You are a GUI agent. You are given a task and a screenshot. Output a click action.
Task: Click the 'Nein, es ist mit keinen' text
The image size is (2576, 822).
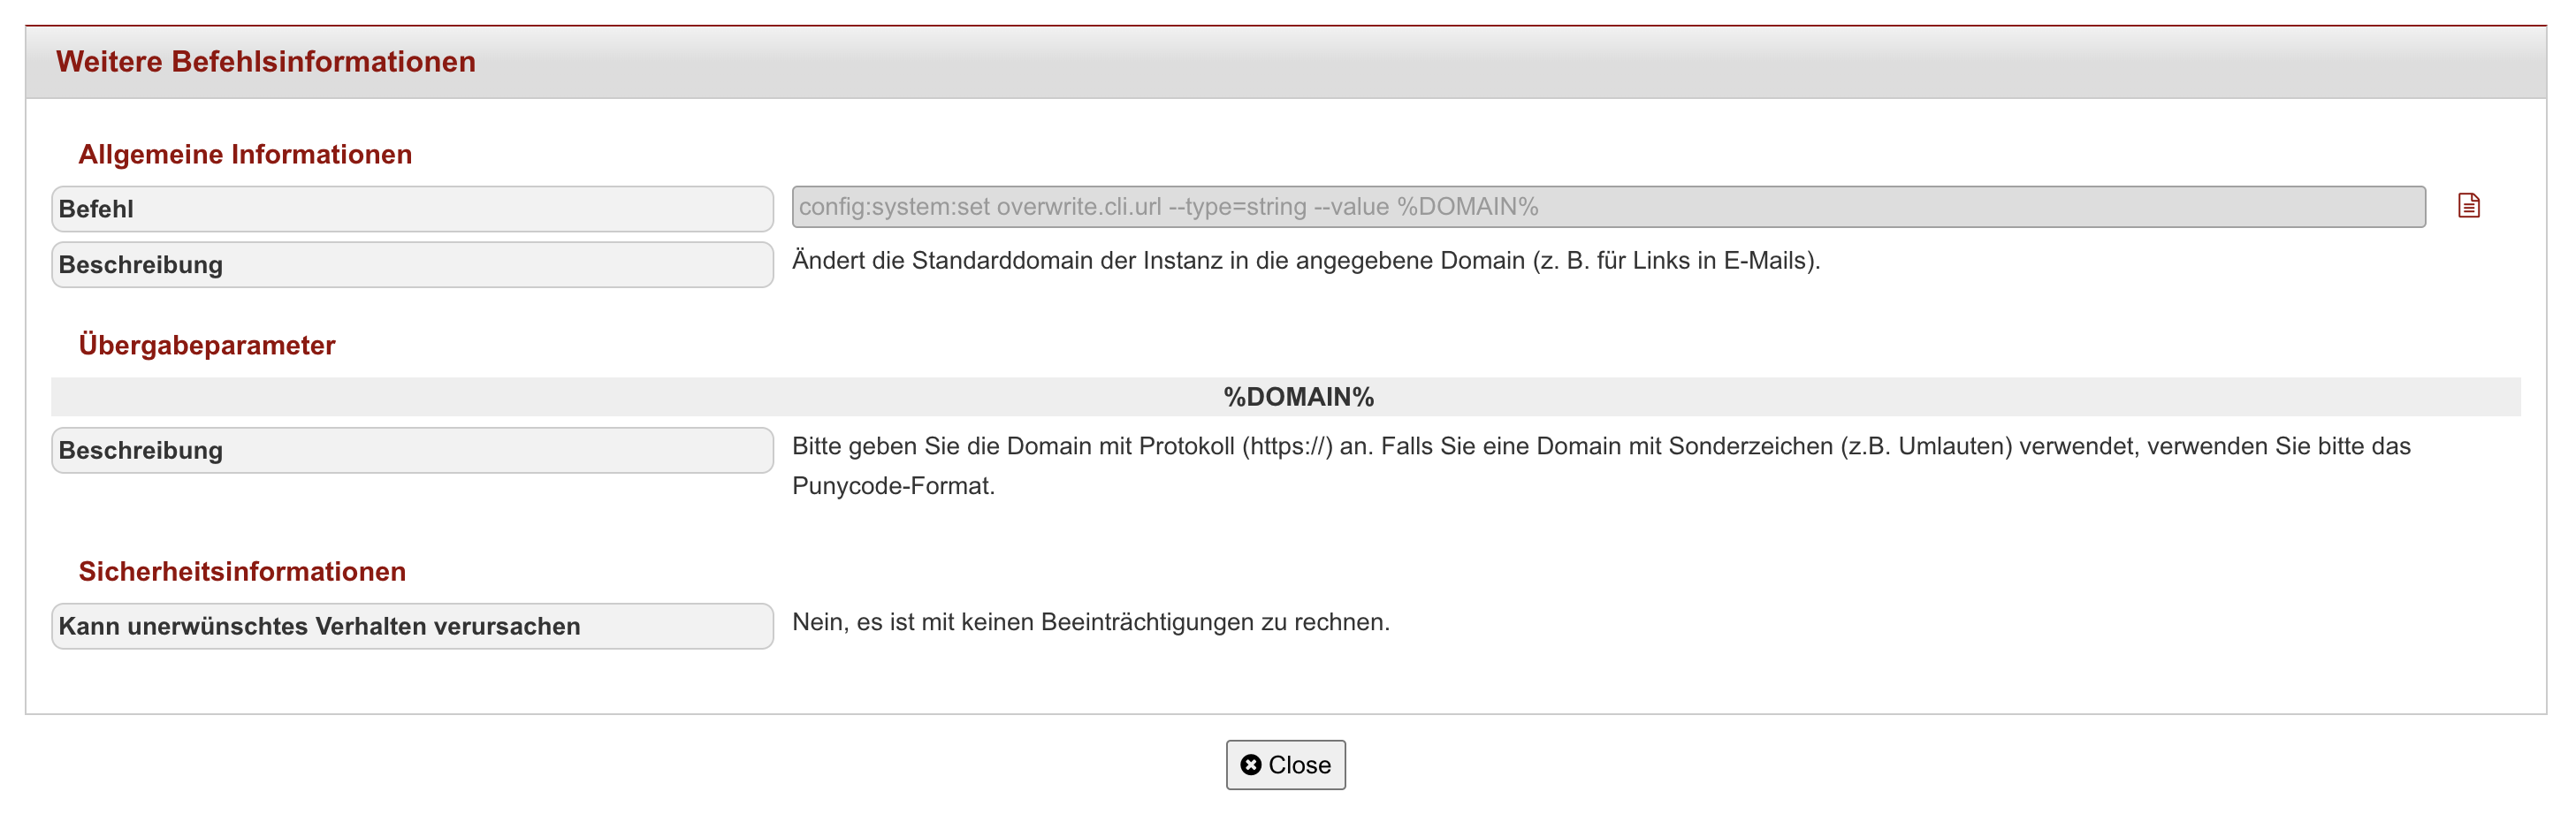coord(913,622)
